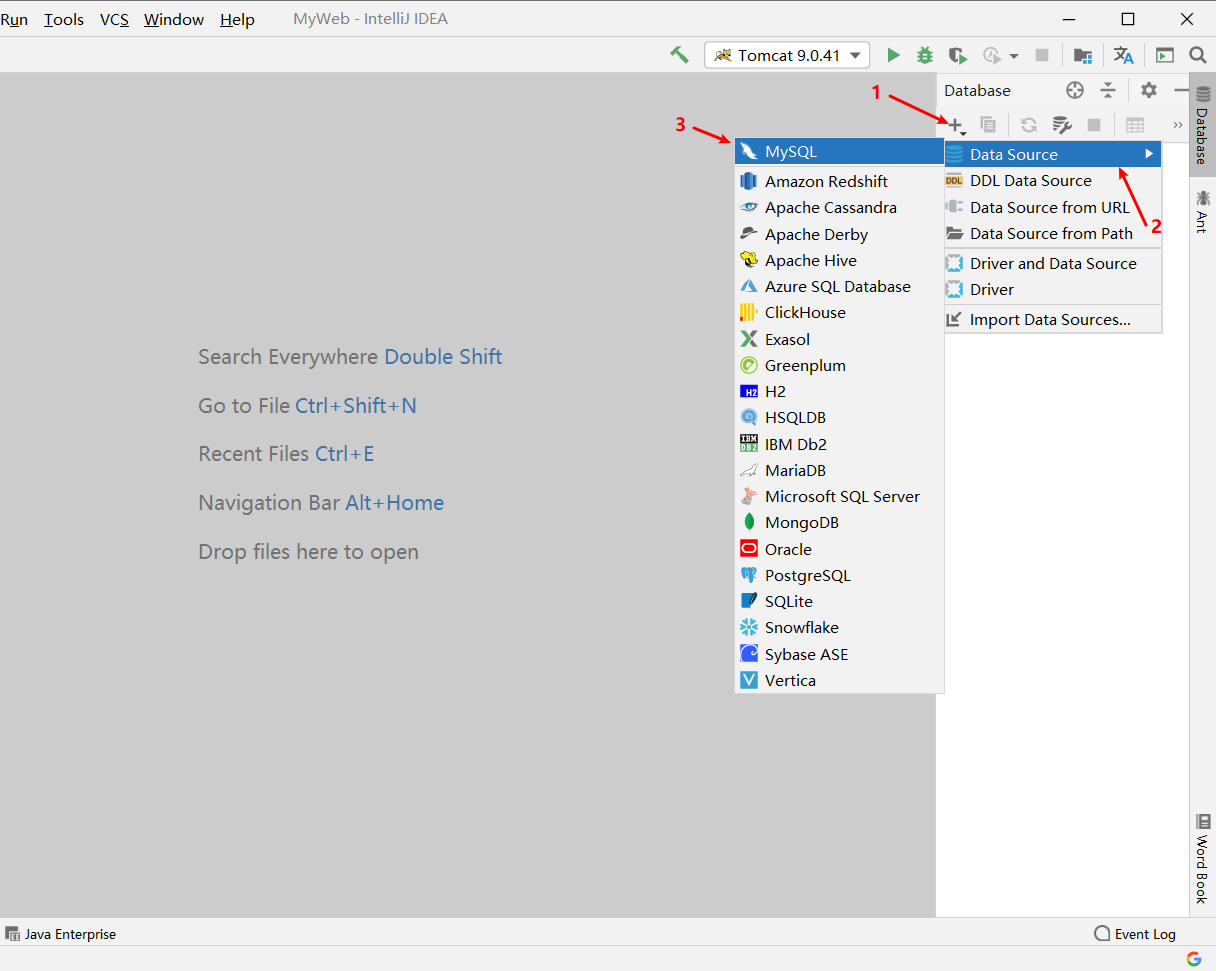Run Tomcat with the green play icon
This screenshot has height=971, width=1216.
click(894, 55)
